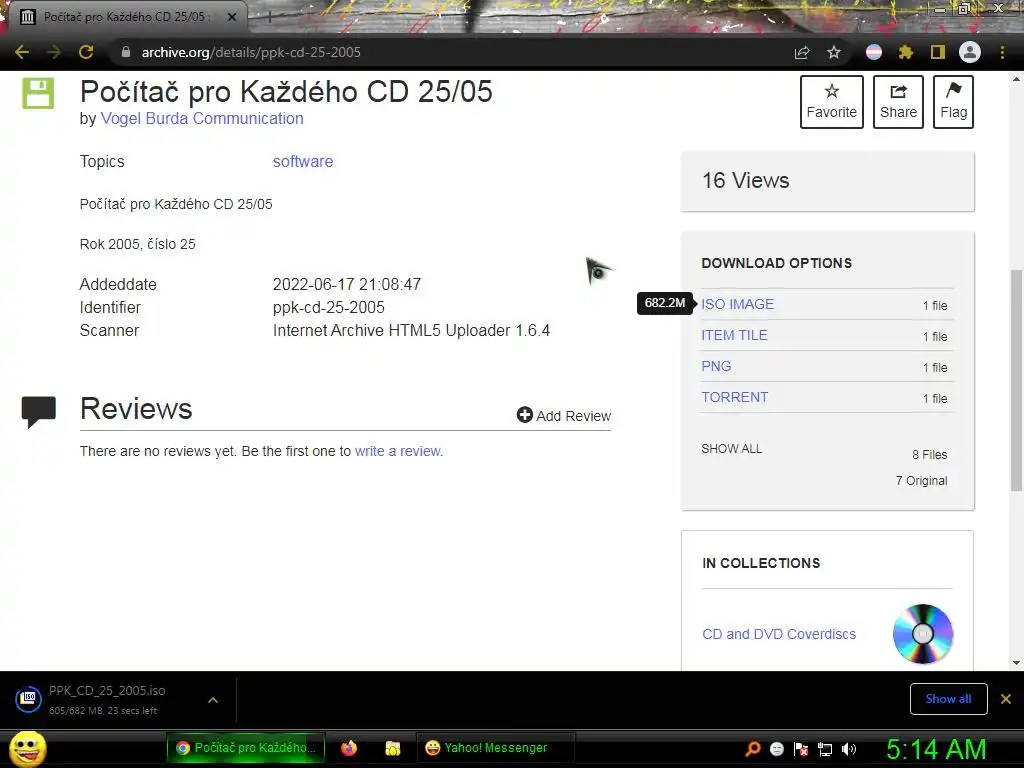Click the Addeddate value 2022-06-17 21:08:47
Viewport: 1024px width, 768px height.
point(347,285)
